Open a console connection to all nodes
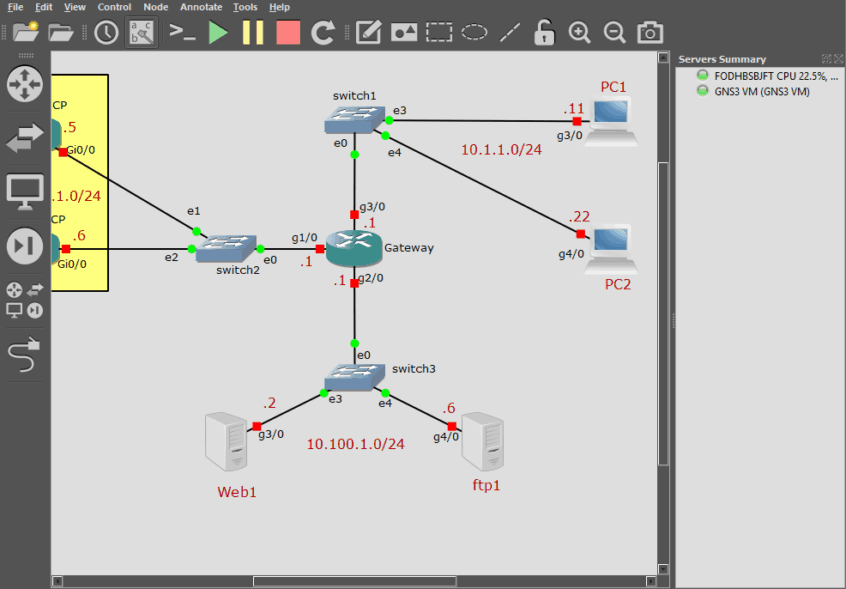The width and height of the screenshot is (846, 589). pyautogui.click(x=182, y=32)
